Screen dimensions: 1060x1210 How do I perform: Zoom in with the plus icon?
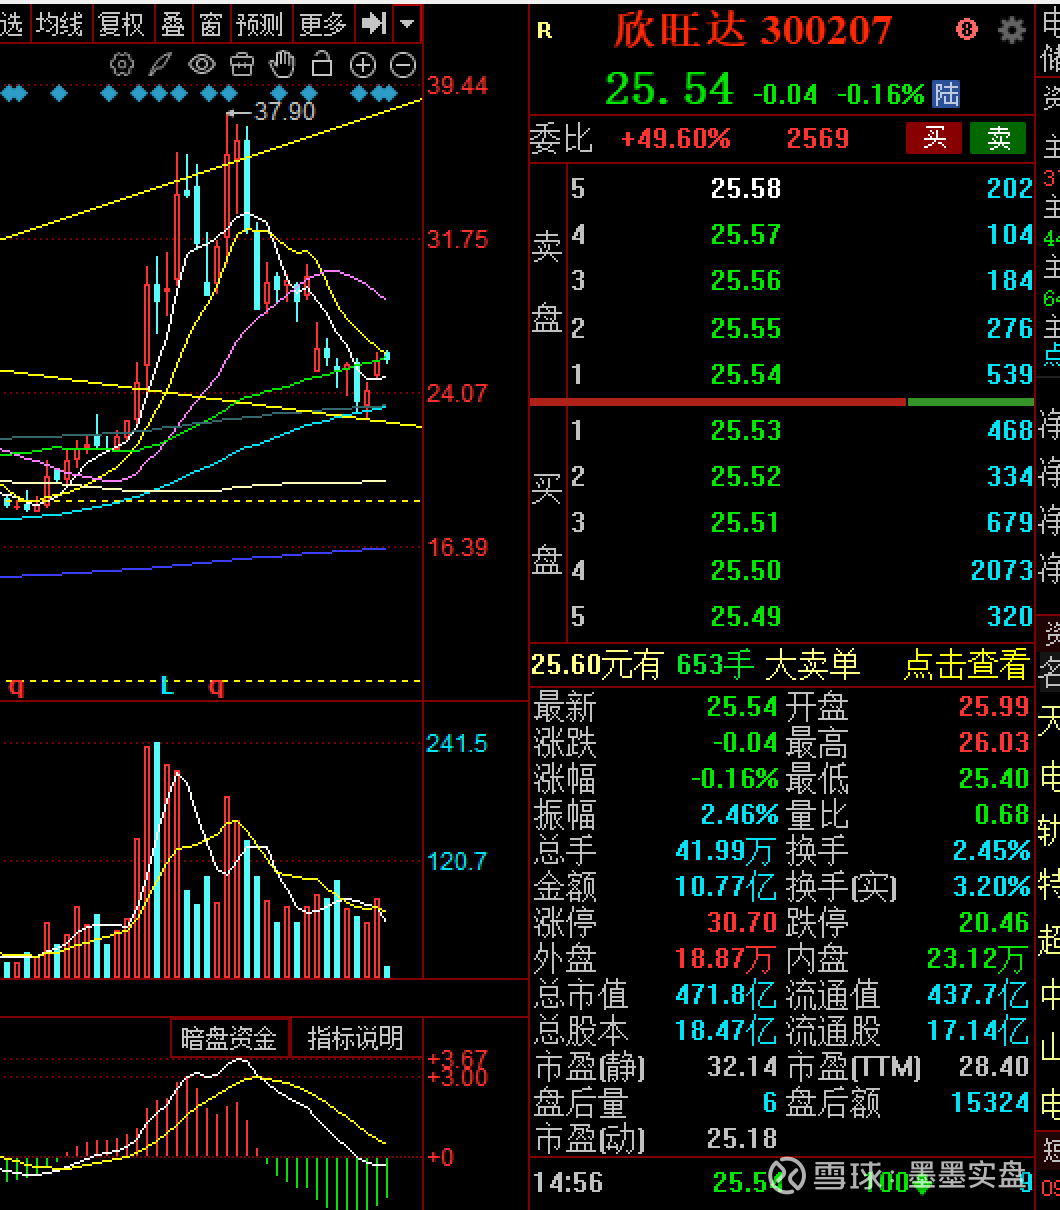[363, 66]
